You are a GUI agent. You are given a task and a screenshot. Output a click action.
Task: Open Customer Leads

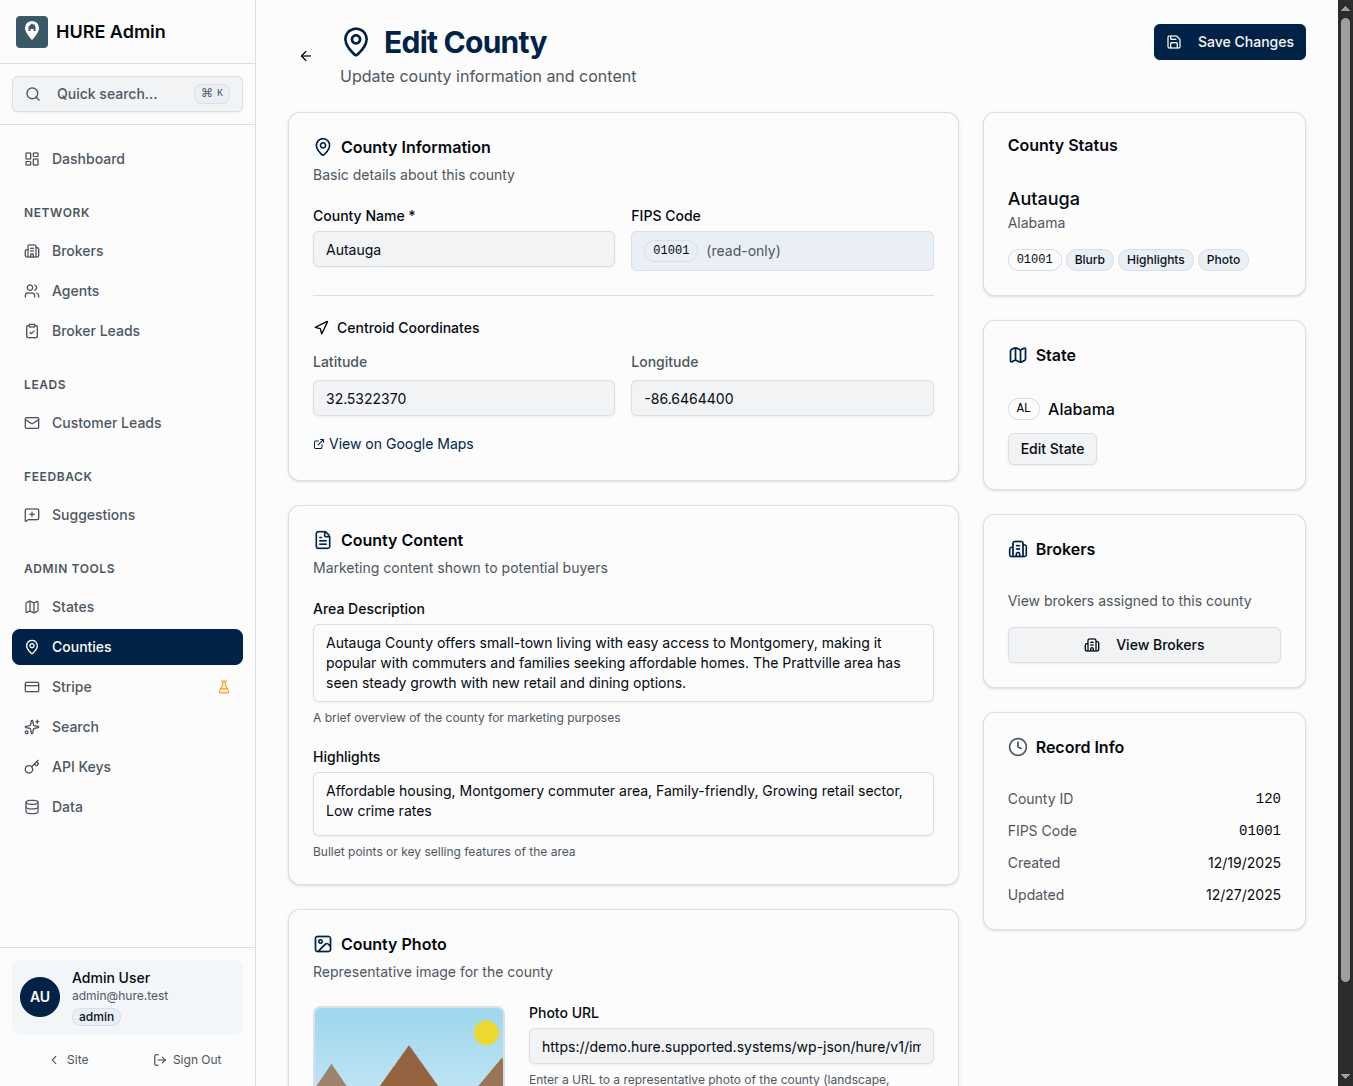[x=106, y=423]
